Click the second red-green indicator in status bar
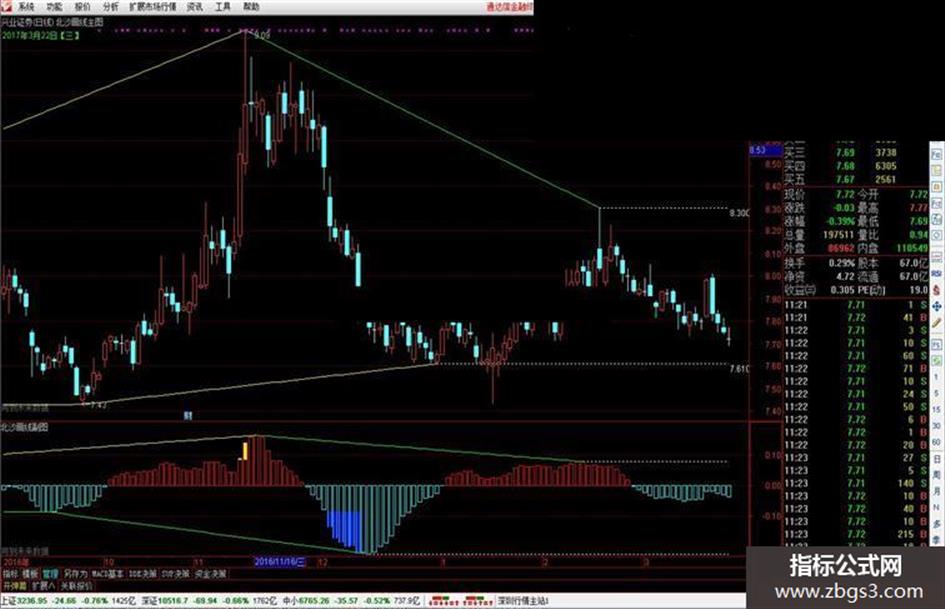The height and width of the screenshot is (609, 945). [477, 601]
